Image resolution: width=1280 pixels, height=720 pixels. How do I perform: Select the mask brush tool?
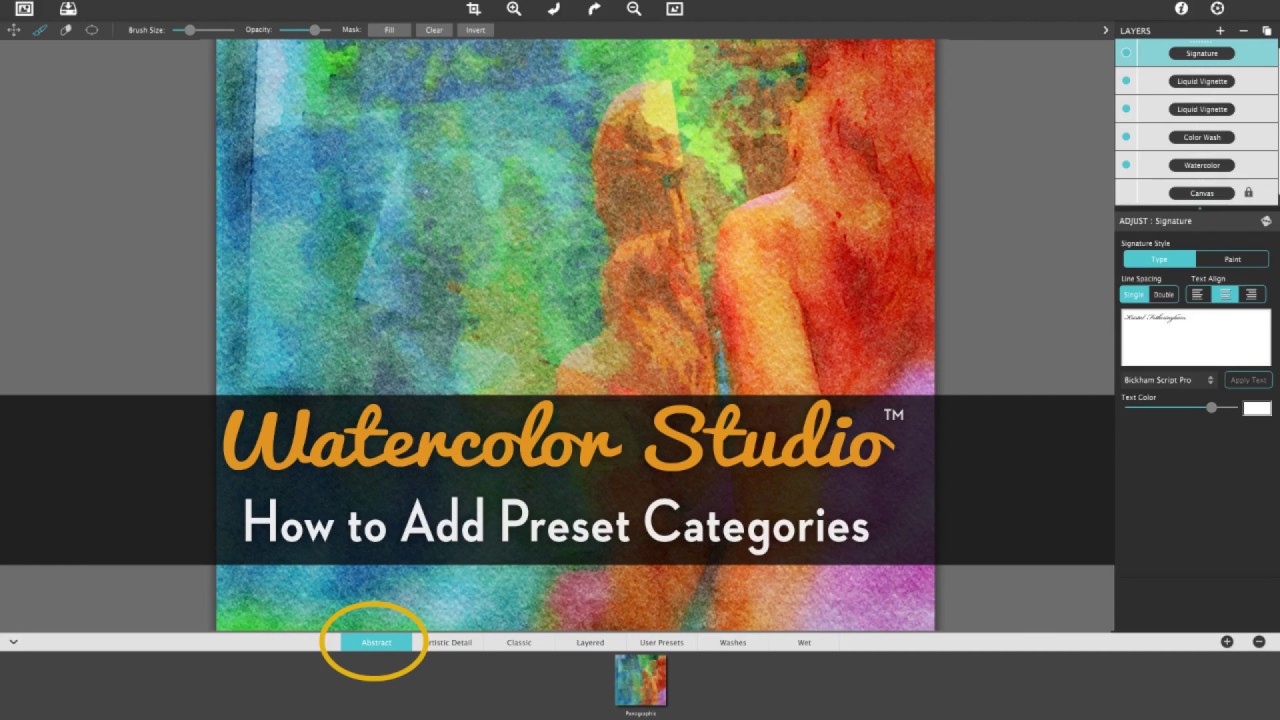click(x=40, y=30)
